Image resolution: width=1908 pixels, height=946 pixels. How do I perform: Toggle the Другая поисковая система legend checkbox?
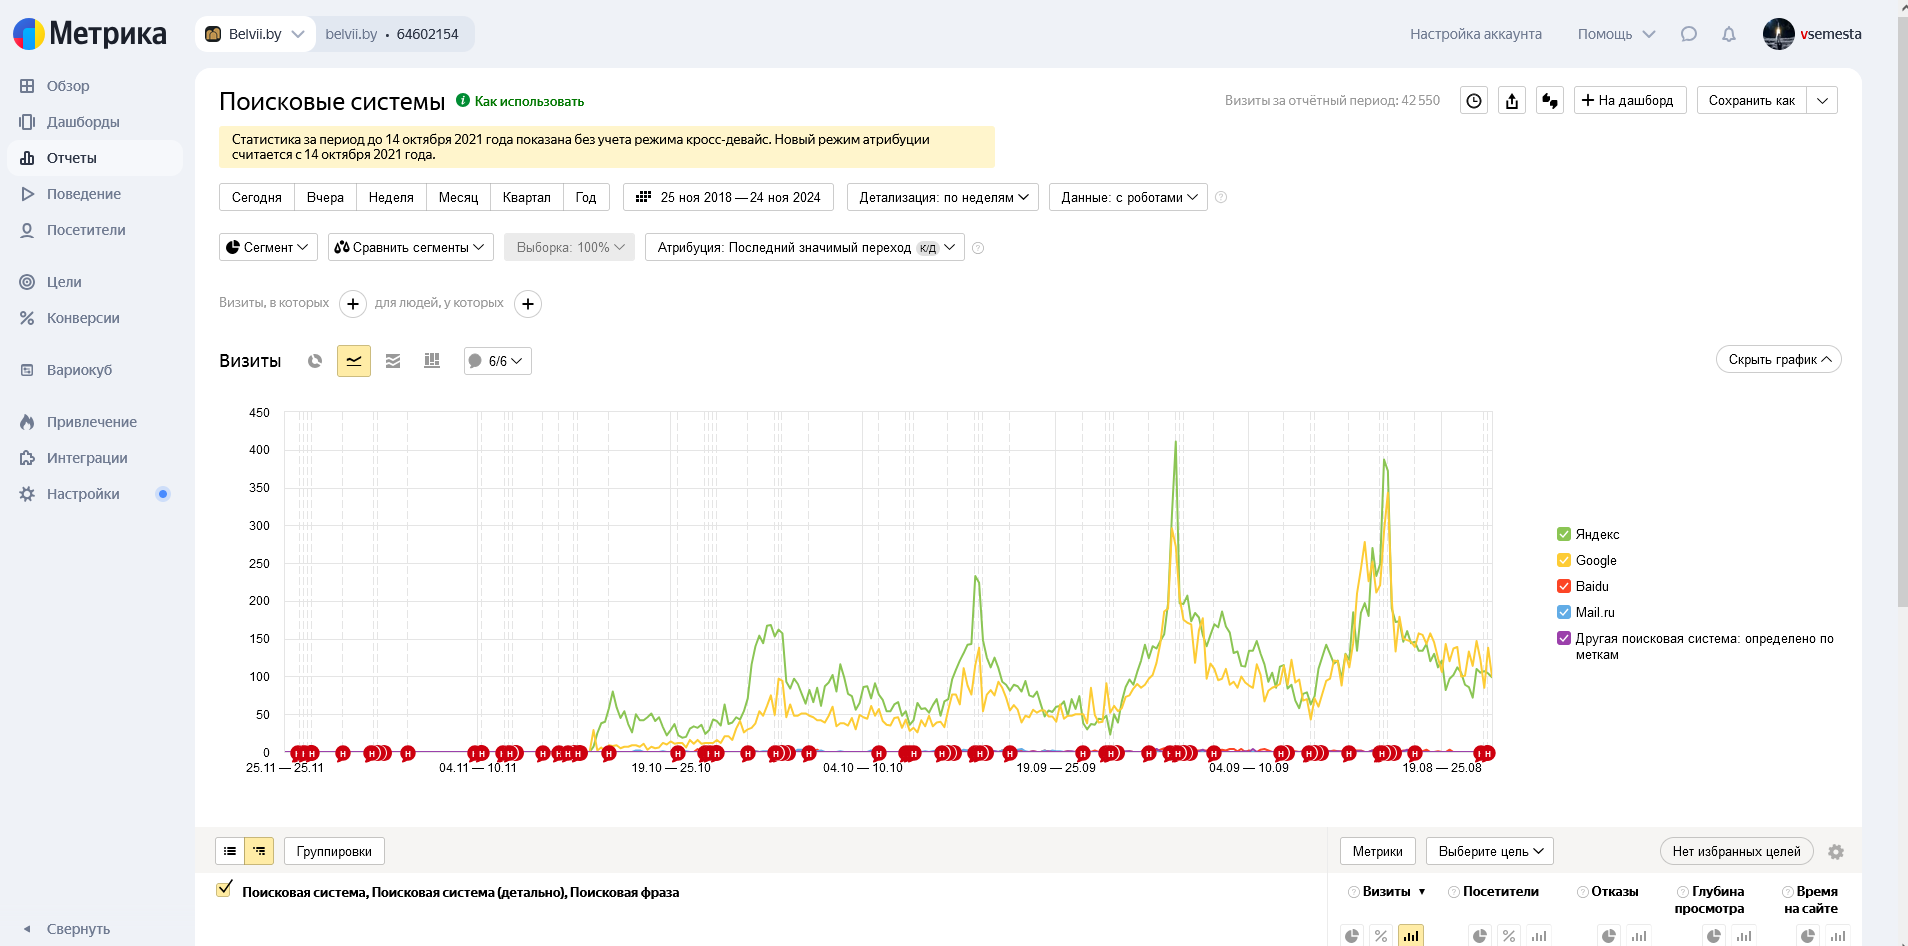[1564, 638]
